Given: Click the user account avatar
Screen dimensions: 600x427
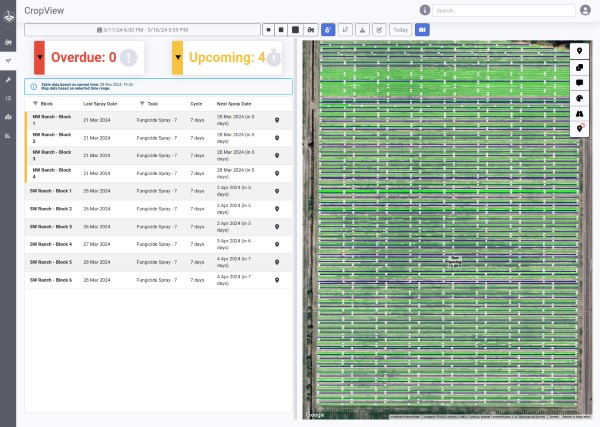Looking at the screenshot, I should [585, 10].
